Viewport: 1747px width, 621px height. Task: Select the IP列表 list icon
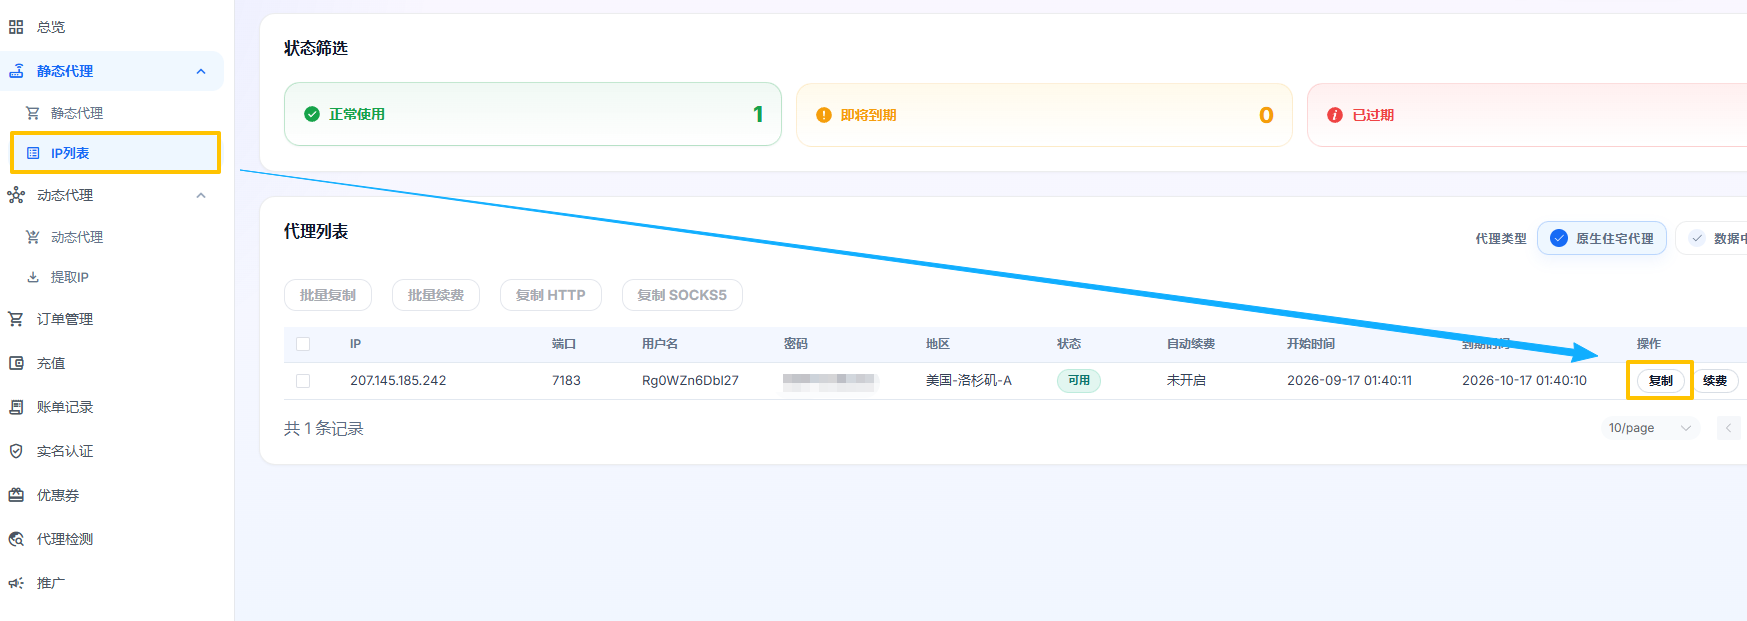[x=33, y=153]
